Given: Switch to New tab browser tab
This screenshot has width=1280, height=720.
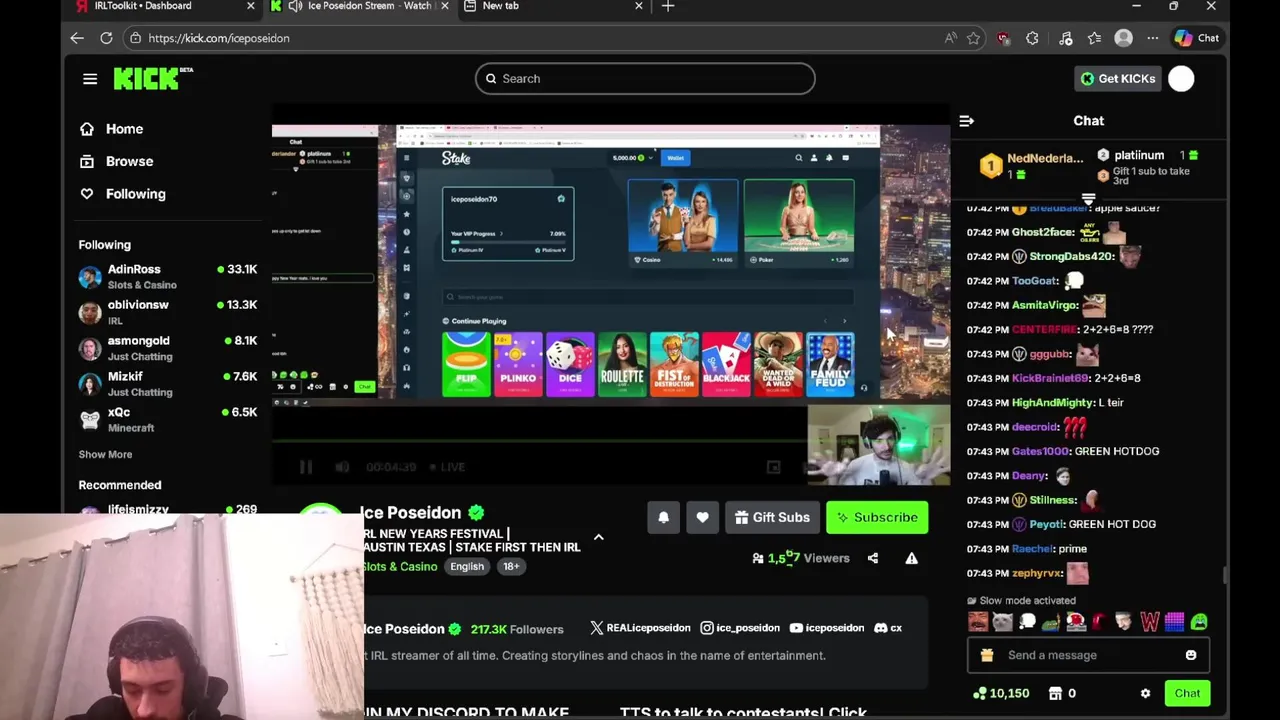Looking at the screenshot, I should (553, 6).
